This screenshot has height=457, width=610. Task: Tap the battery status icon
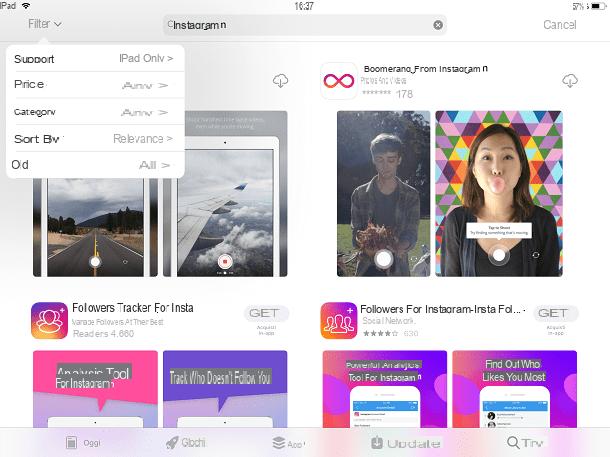(598, 6)
